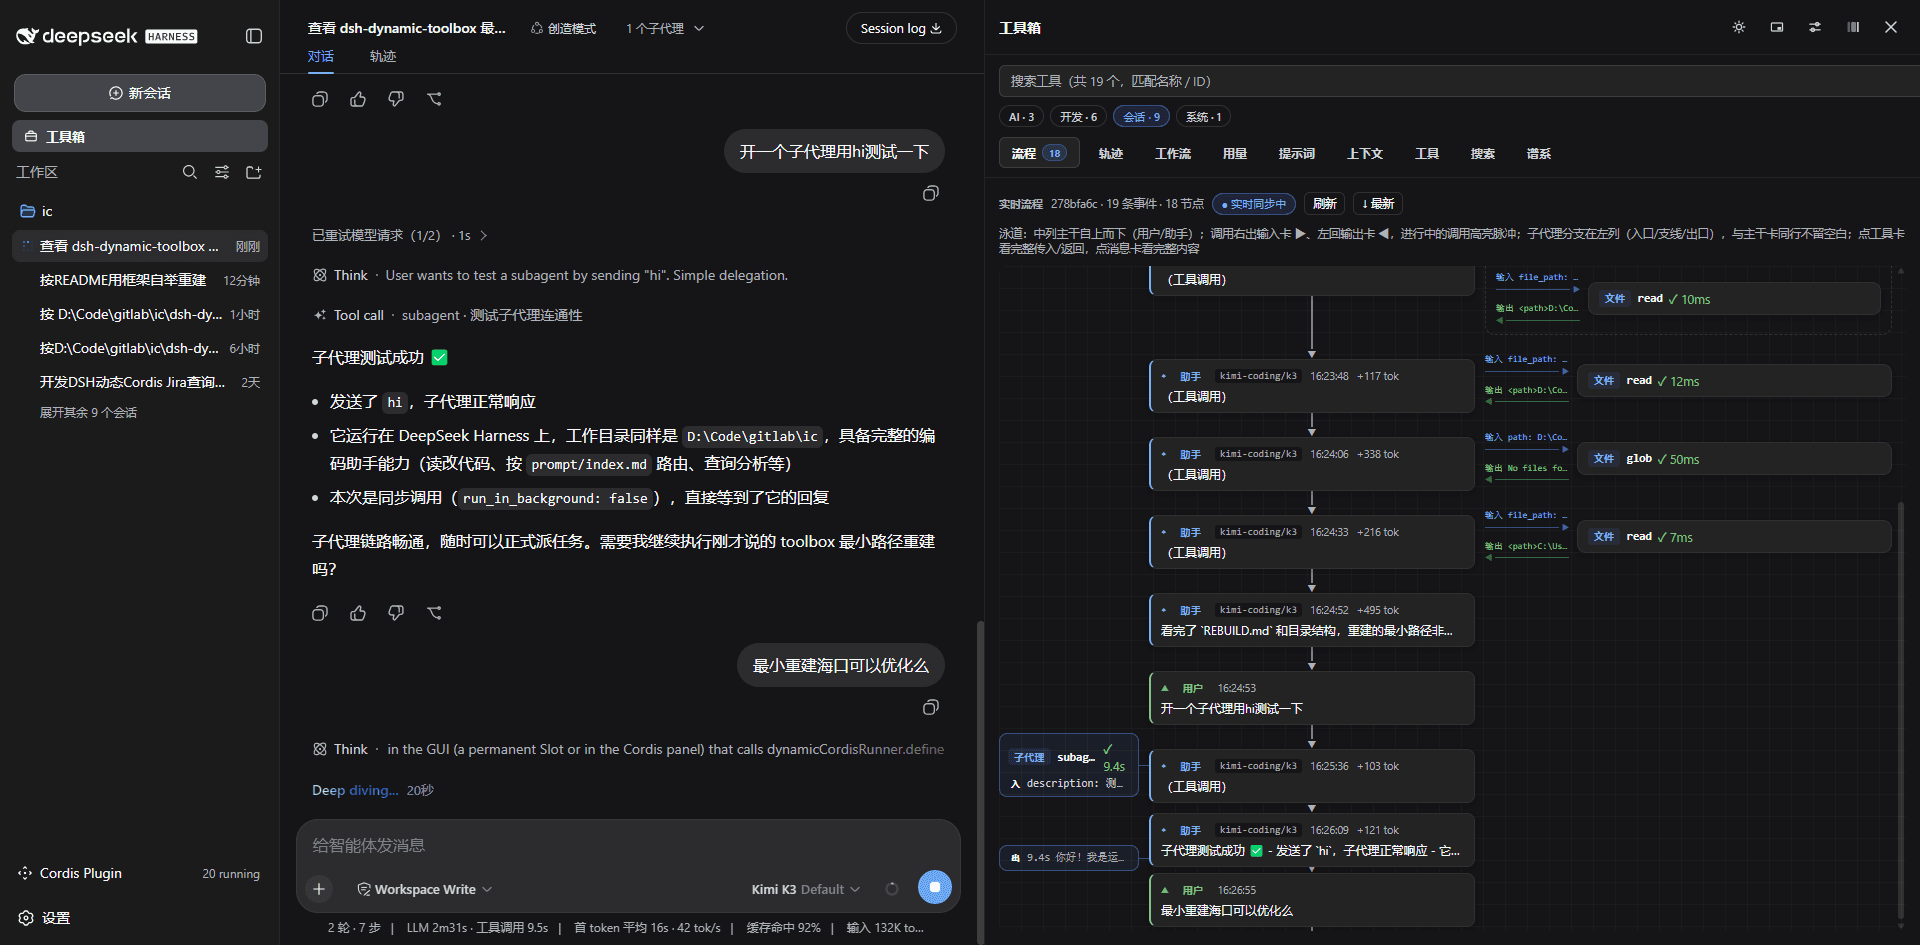
Task: Pop out the toolbox panel window
Action: coord(1777,27)
